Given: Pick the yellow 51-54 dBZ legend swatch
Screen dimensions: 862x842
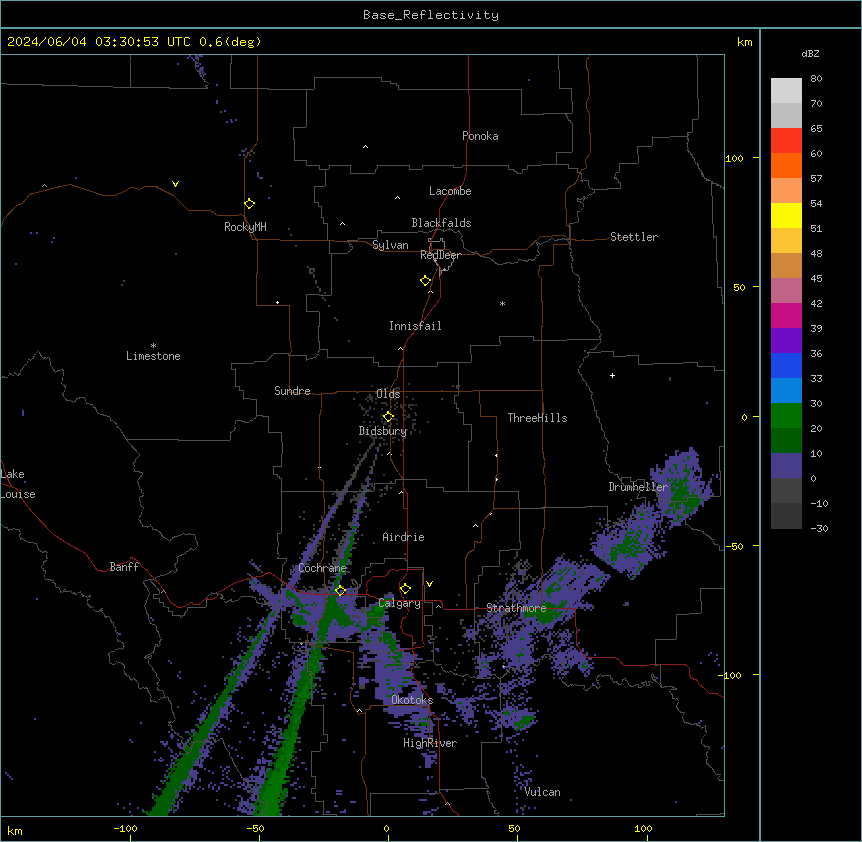Looking at the screenshot, I should click(x=786, y=215).
